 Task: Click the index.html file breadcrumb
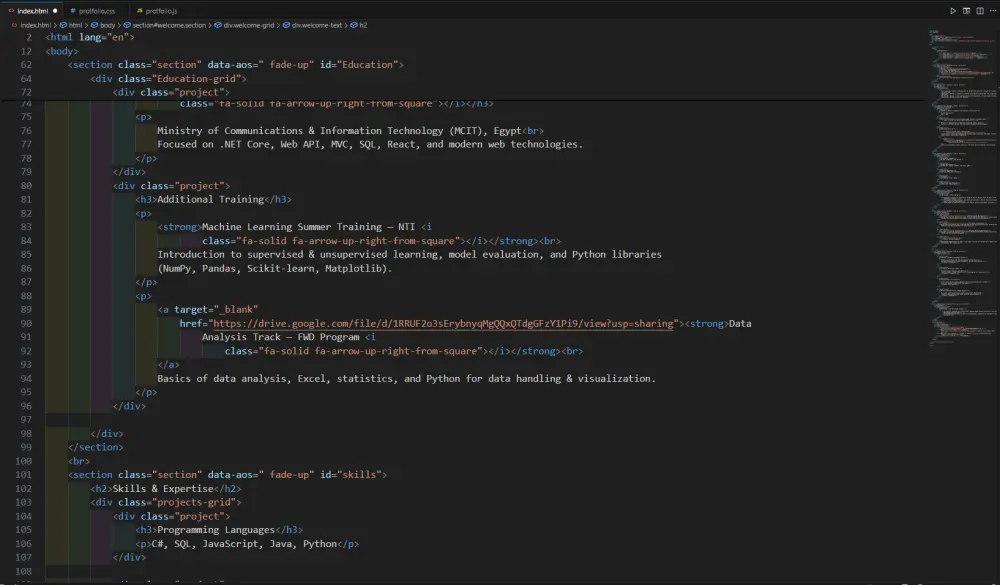(x=35, y=24)
